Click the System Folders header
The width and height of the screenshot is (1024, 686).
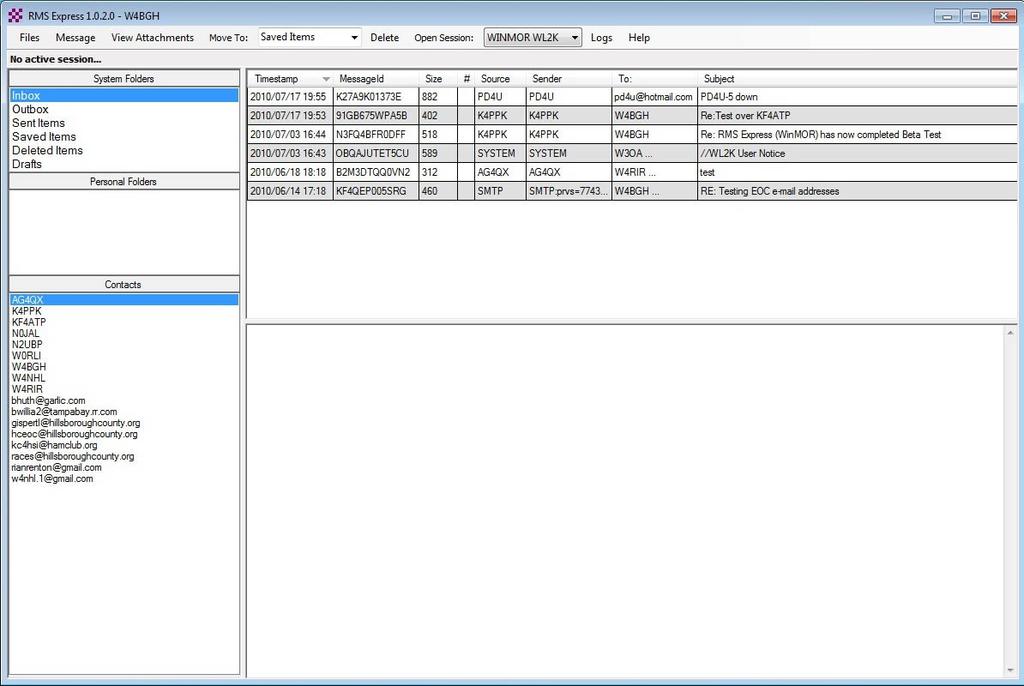(x=124, y=78)
